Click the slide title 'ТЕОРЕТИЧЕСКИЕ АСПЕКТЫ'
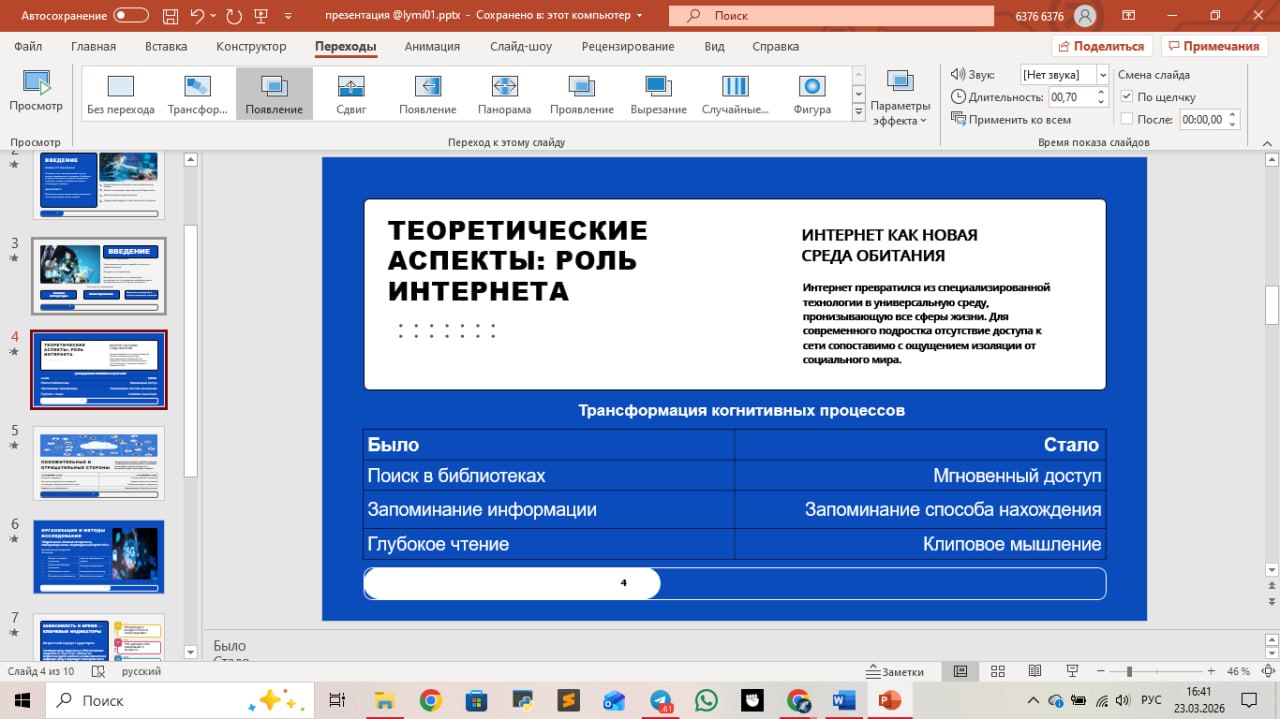The height and width of the screenshot is (719, 1280). pyautogui.click(x=518, y=260)
